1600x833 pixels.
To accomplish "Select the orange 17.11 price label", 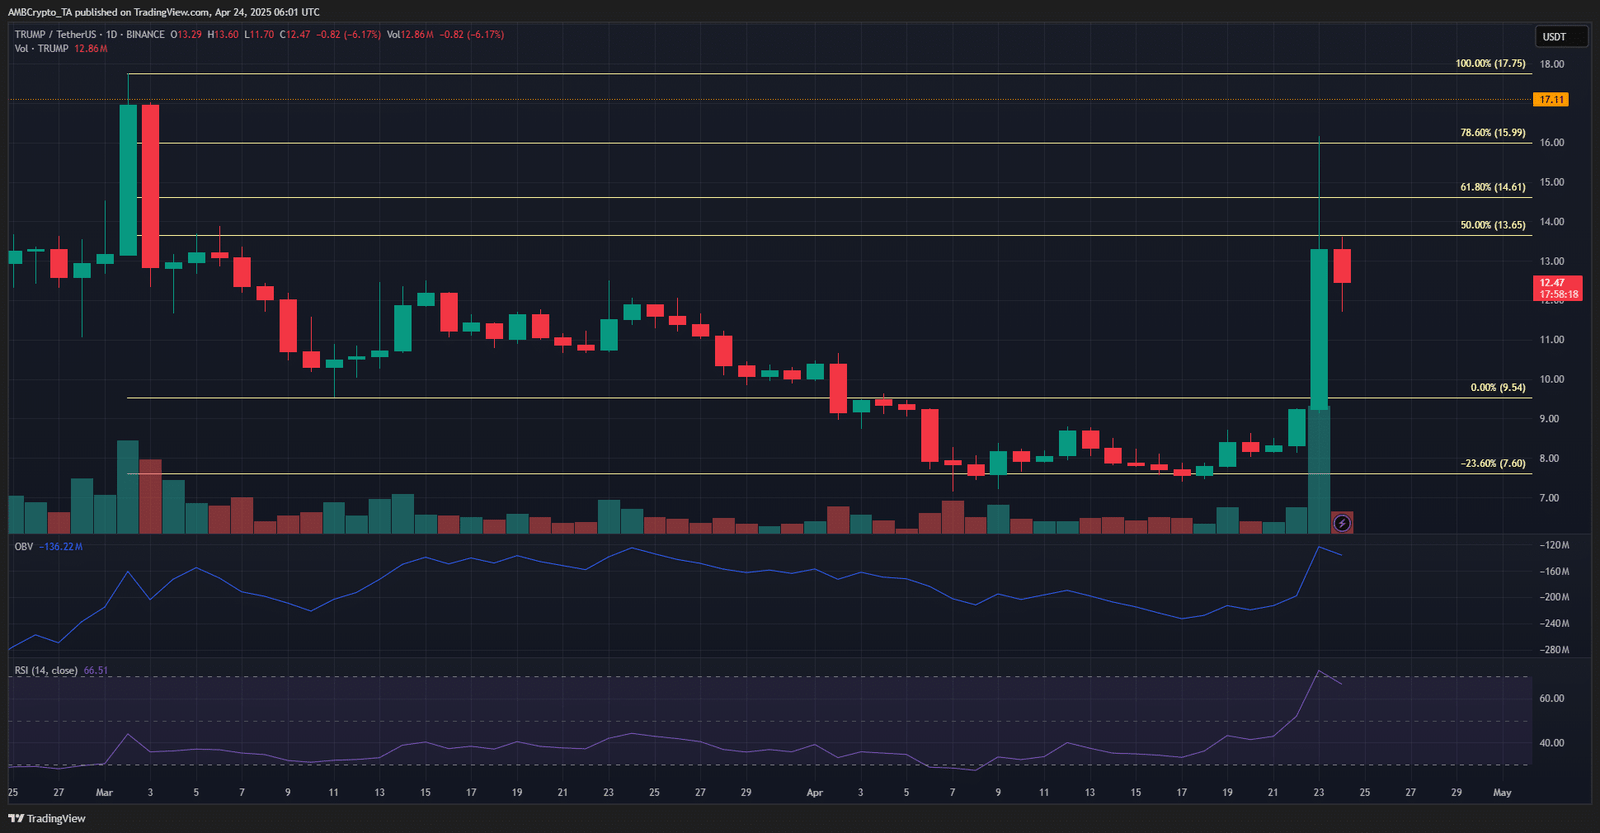I will point(1551,100).
